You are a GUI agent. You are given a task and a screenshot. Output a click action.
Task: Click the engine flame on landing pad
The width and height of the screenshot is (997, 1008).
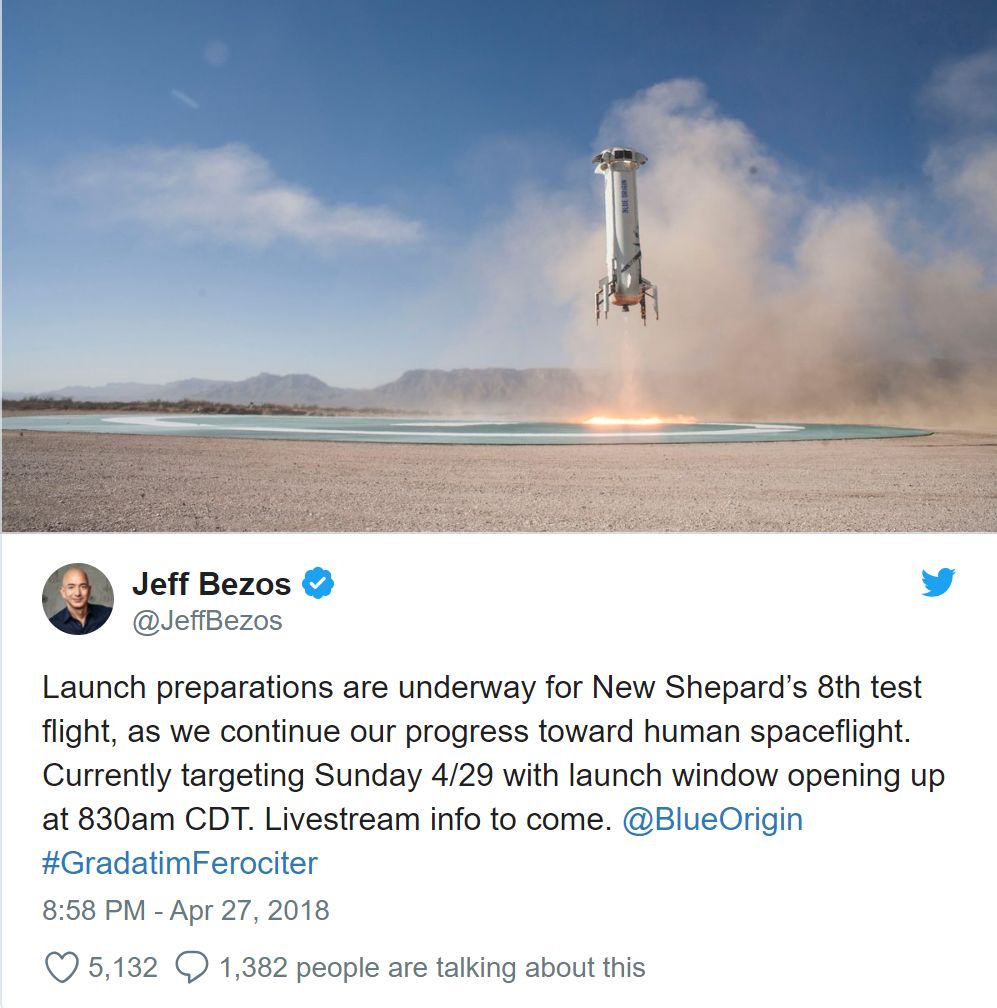click(x=633, y=420)
